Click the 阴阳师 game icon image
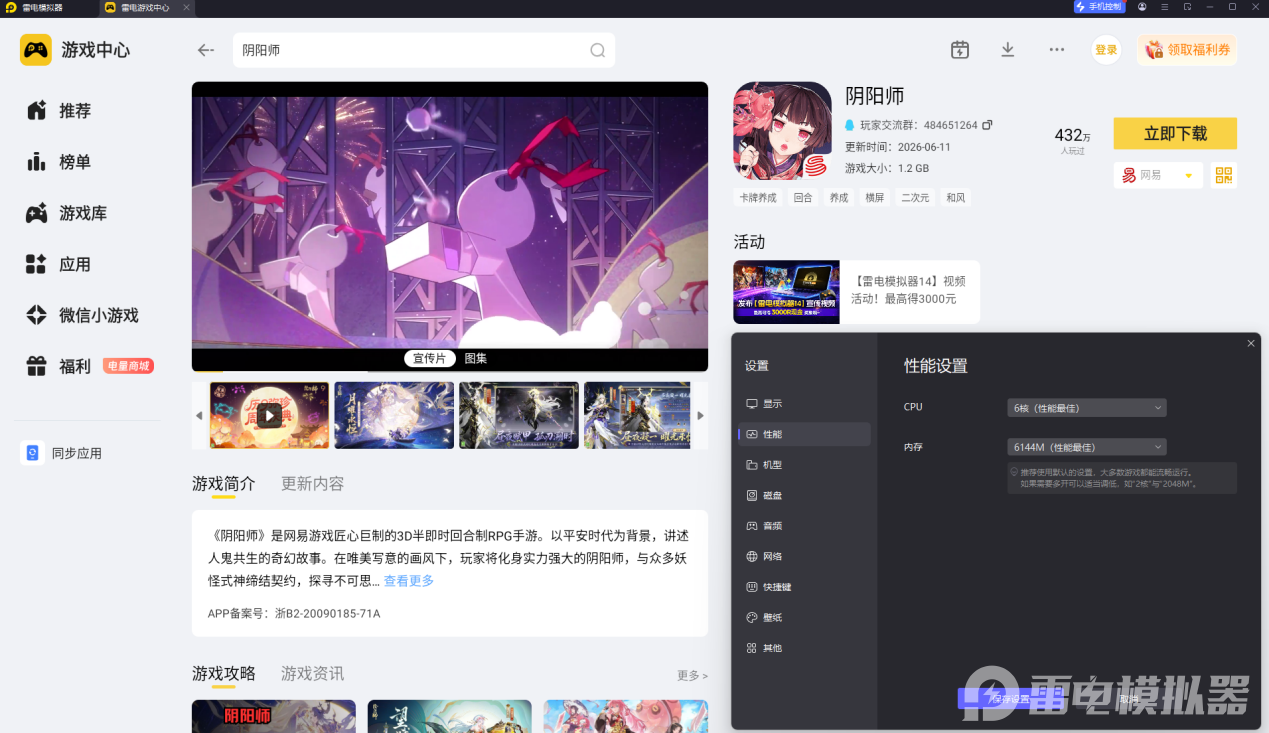The width and height of the screenshot is (1269, 733). pyautogui.click(x=782, y=131)
